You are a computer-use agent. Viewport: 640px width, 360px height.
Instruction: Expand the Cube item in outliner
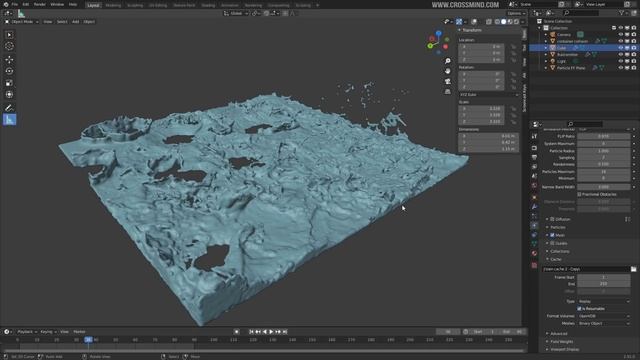click(546, 48)
